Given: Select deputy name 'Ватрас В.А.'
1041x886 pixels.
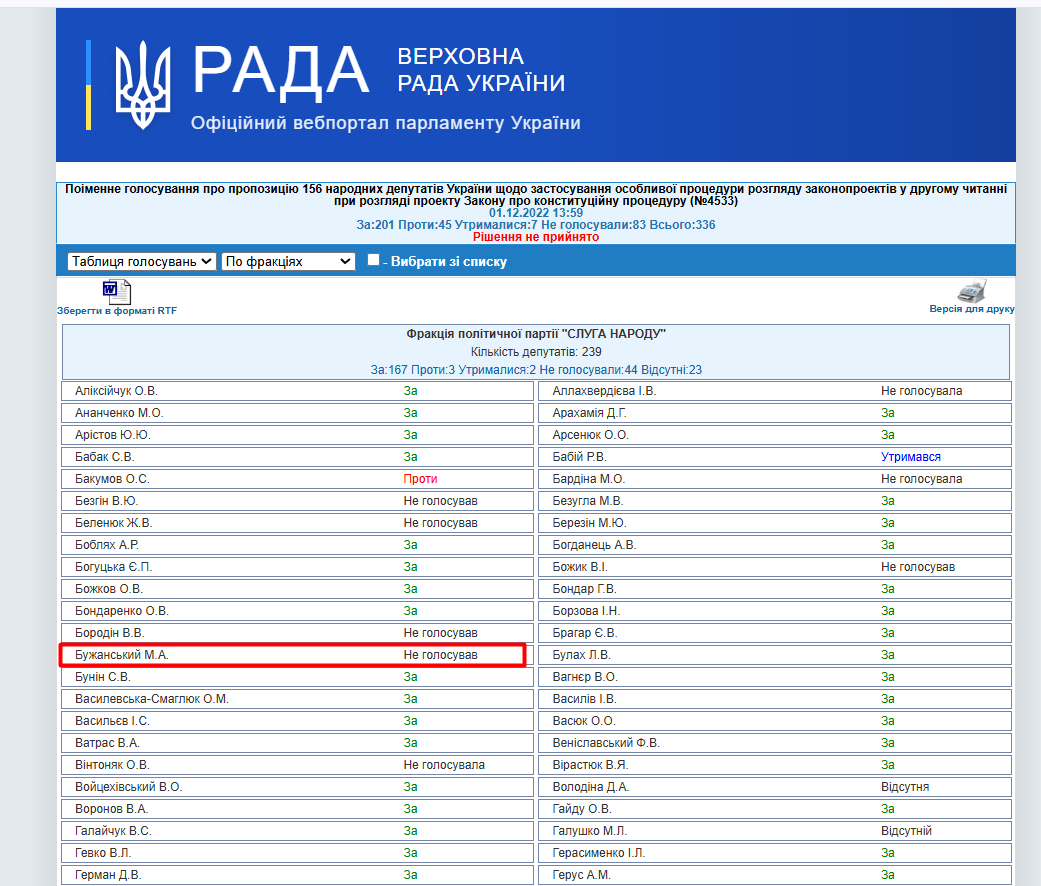Looking at the screenshot, I should (107, 743).
